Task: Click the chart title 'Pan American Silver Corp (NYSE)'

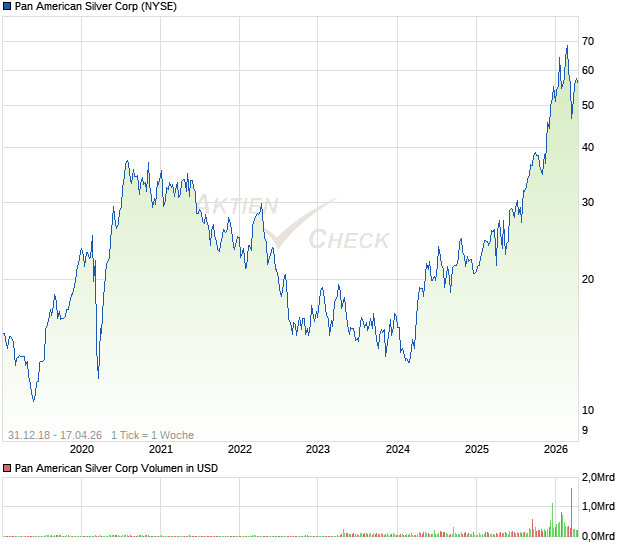Action: [96, 6]
